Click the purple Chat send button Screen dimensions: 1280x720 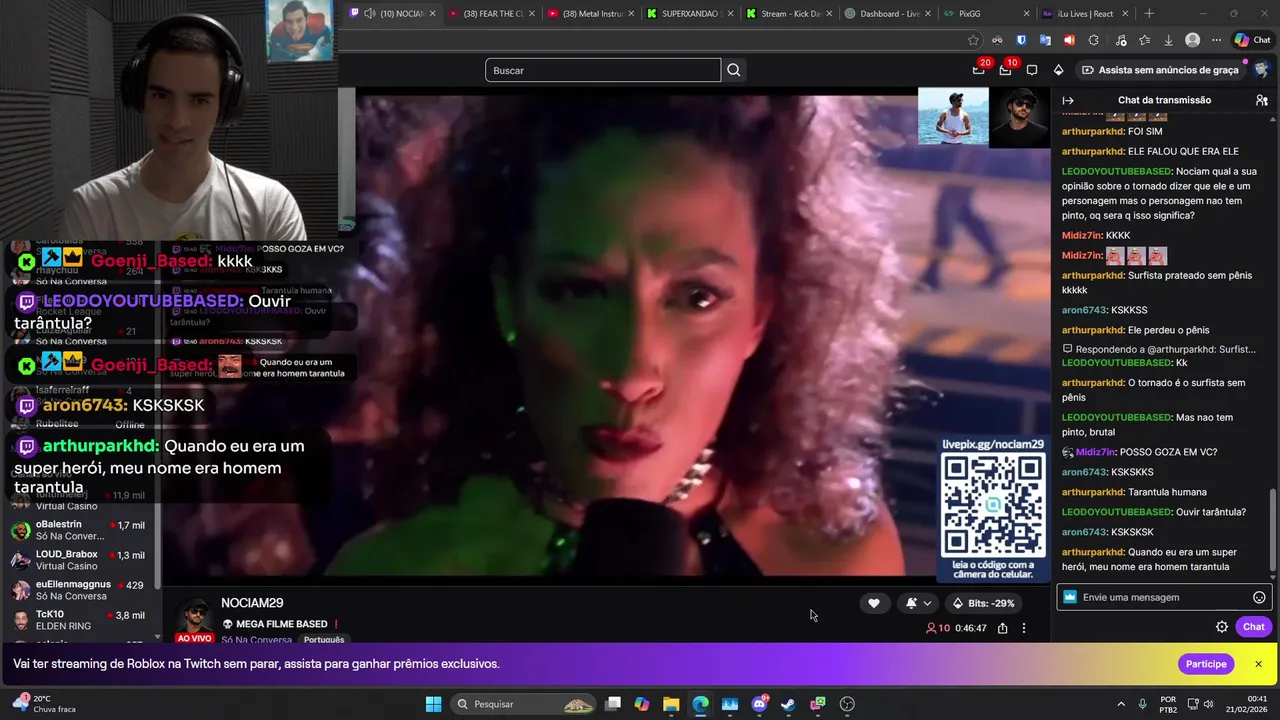pos(1254,627)
